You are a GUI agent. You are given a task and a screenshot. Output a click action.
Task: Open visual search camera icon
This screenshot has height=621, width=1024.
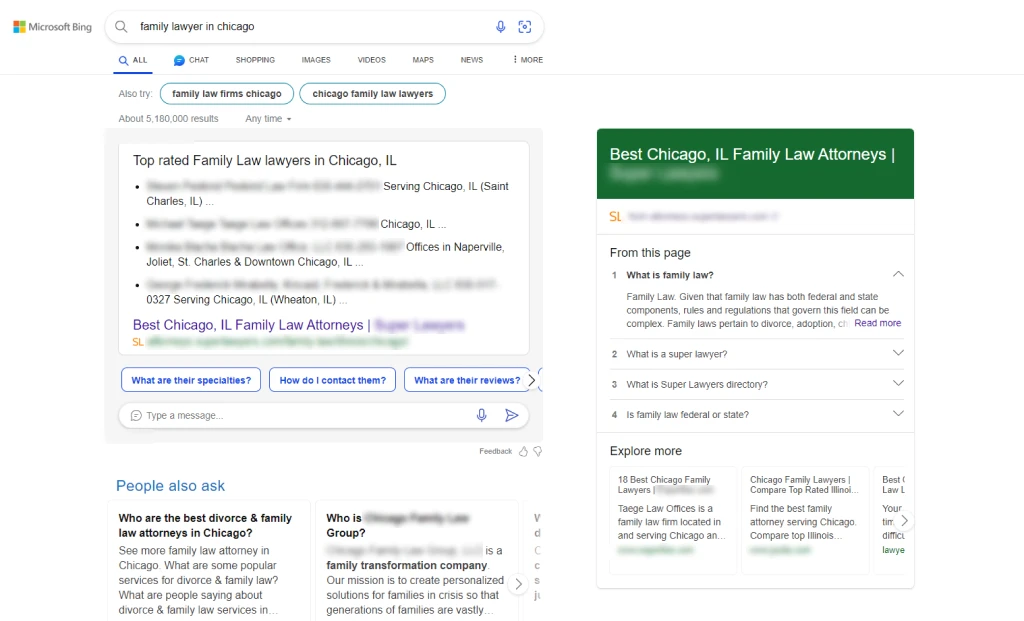[524, 27]
